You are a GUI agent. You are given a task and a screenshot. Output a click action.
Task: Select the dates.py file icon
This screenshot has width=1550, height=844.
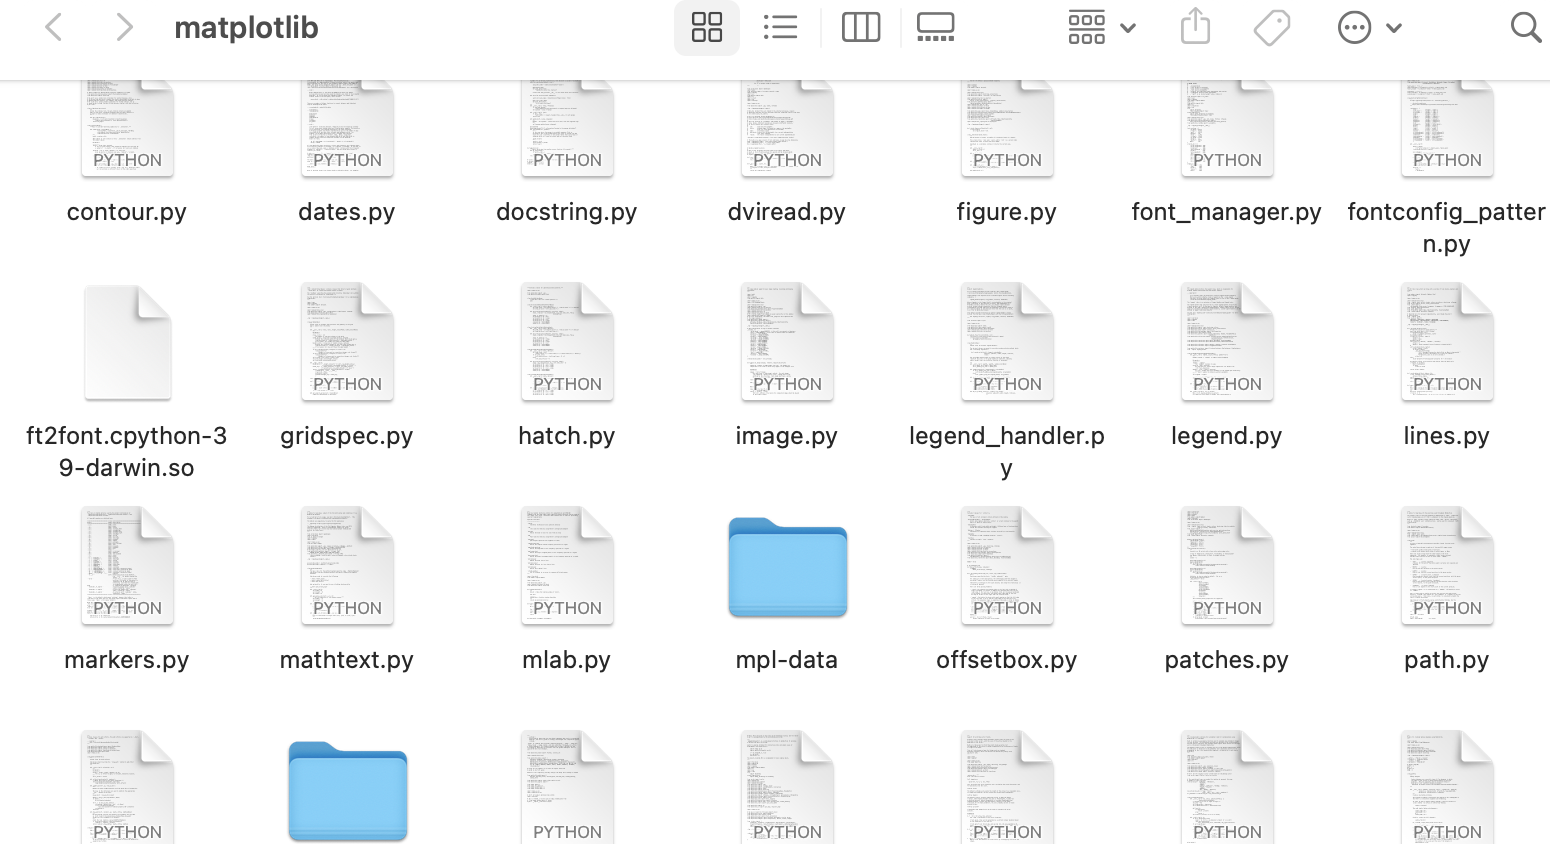[x=347, y=128]
